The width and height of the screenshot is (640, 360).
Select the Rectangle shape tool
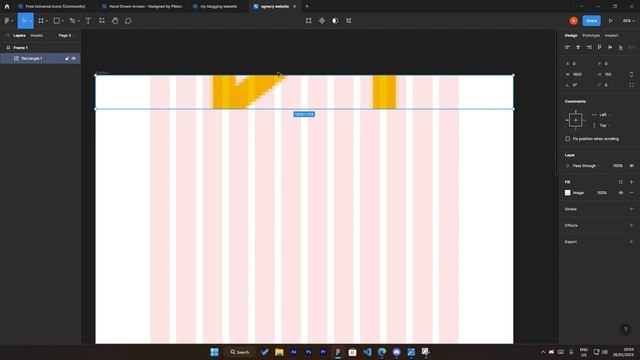coord(57,21)
